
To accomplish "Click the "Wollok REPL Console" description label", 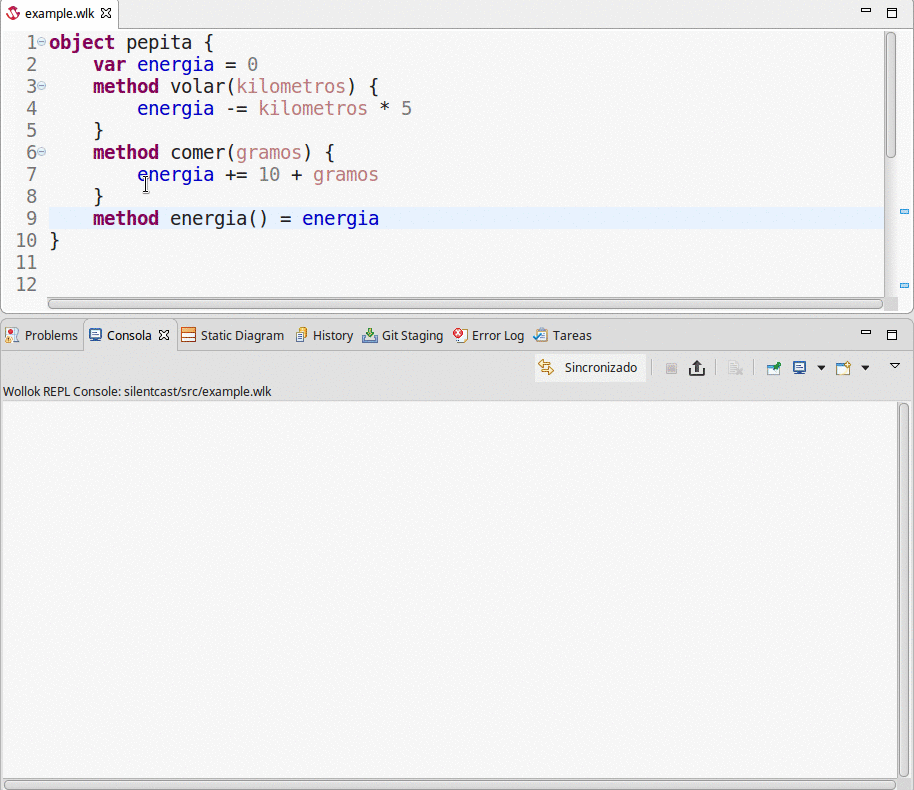I will click(137, 391).
